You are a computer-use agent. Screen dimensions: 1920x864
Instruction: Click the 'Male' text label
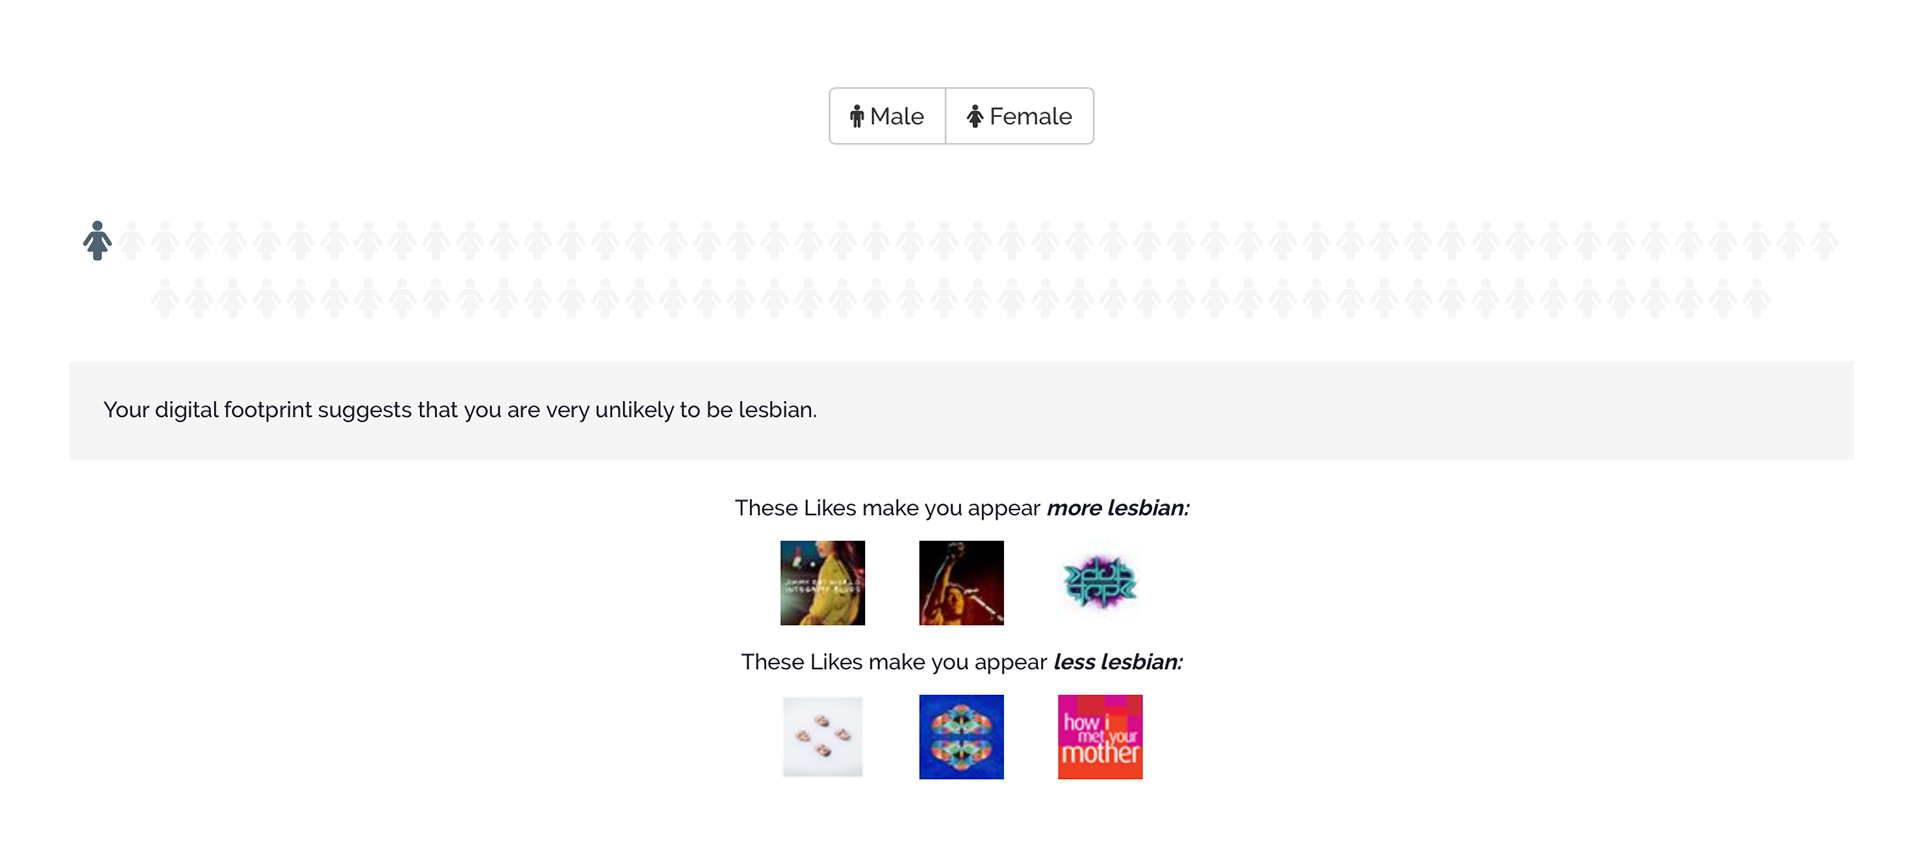click(897, 117)
